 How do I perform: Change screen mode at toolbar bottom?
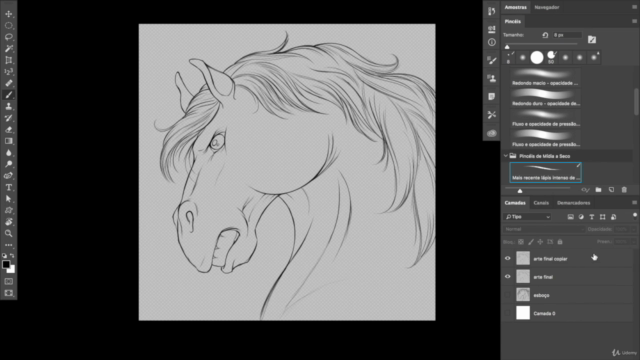coord(9,293)
